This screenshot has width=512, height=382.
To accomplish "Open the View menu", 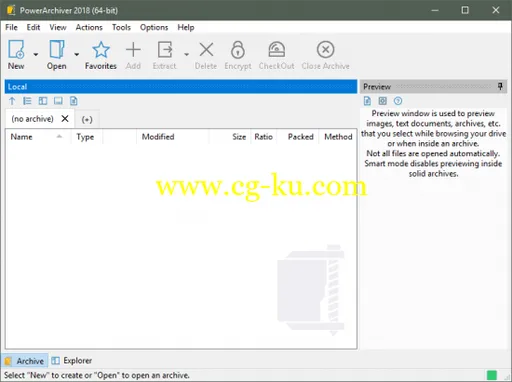I will pos(58,27).
